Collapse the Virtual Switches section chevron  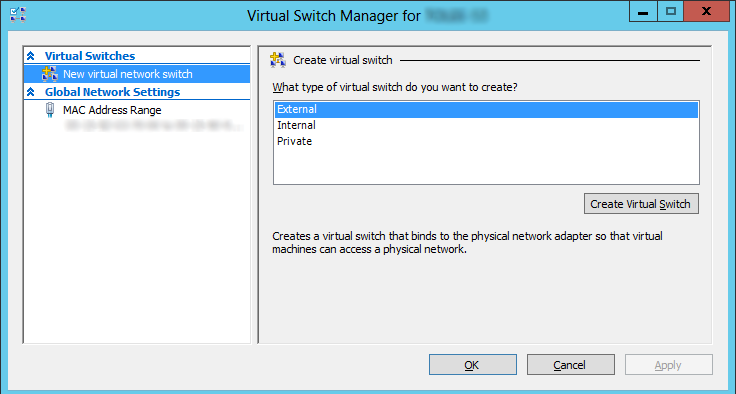tap(31, 56)
